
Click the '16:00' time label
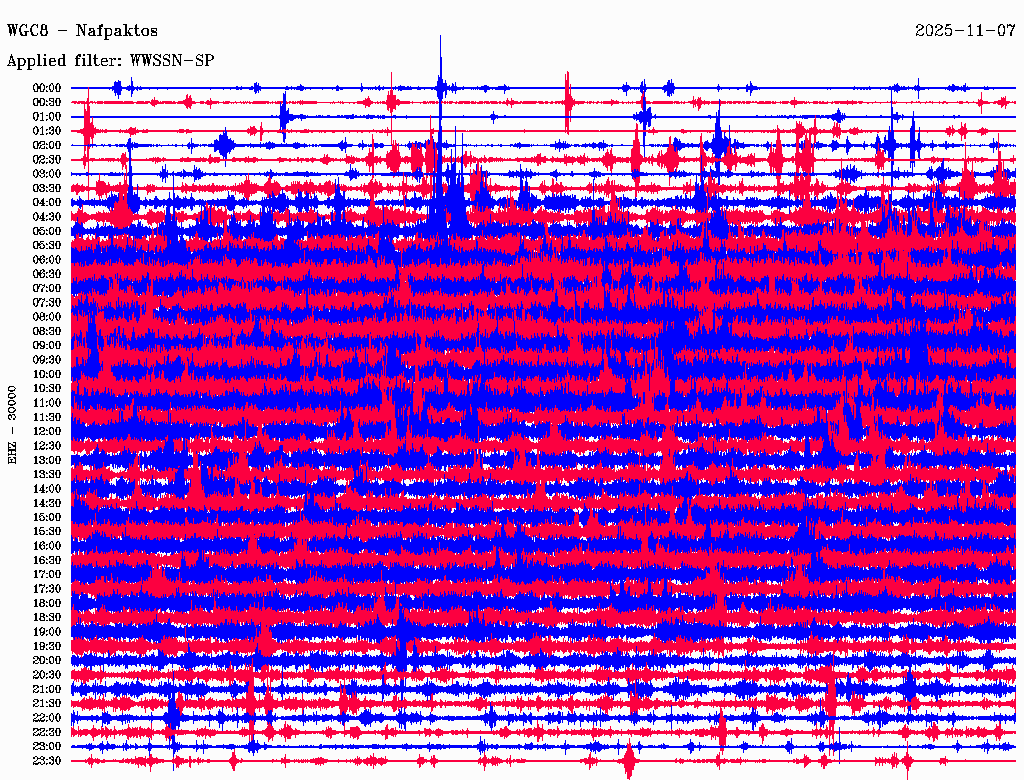tap(47, 546)
